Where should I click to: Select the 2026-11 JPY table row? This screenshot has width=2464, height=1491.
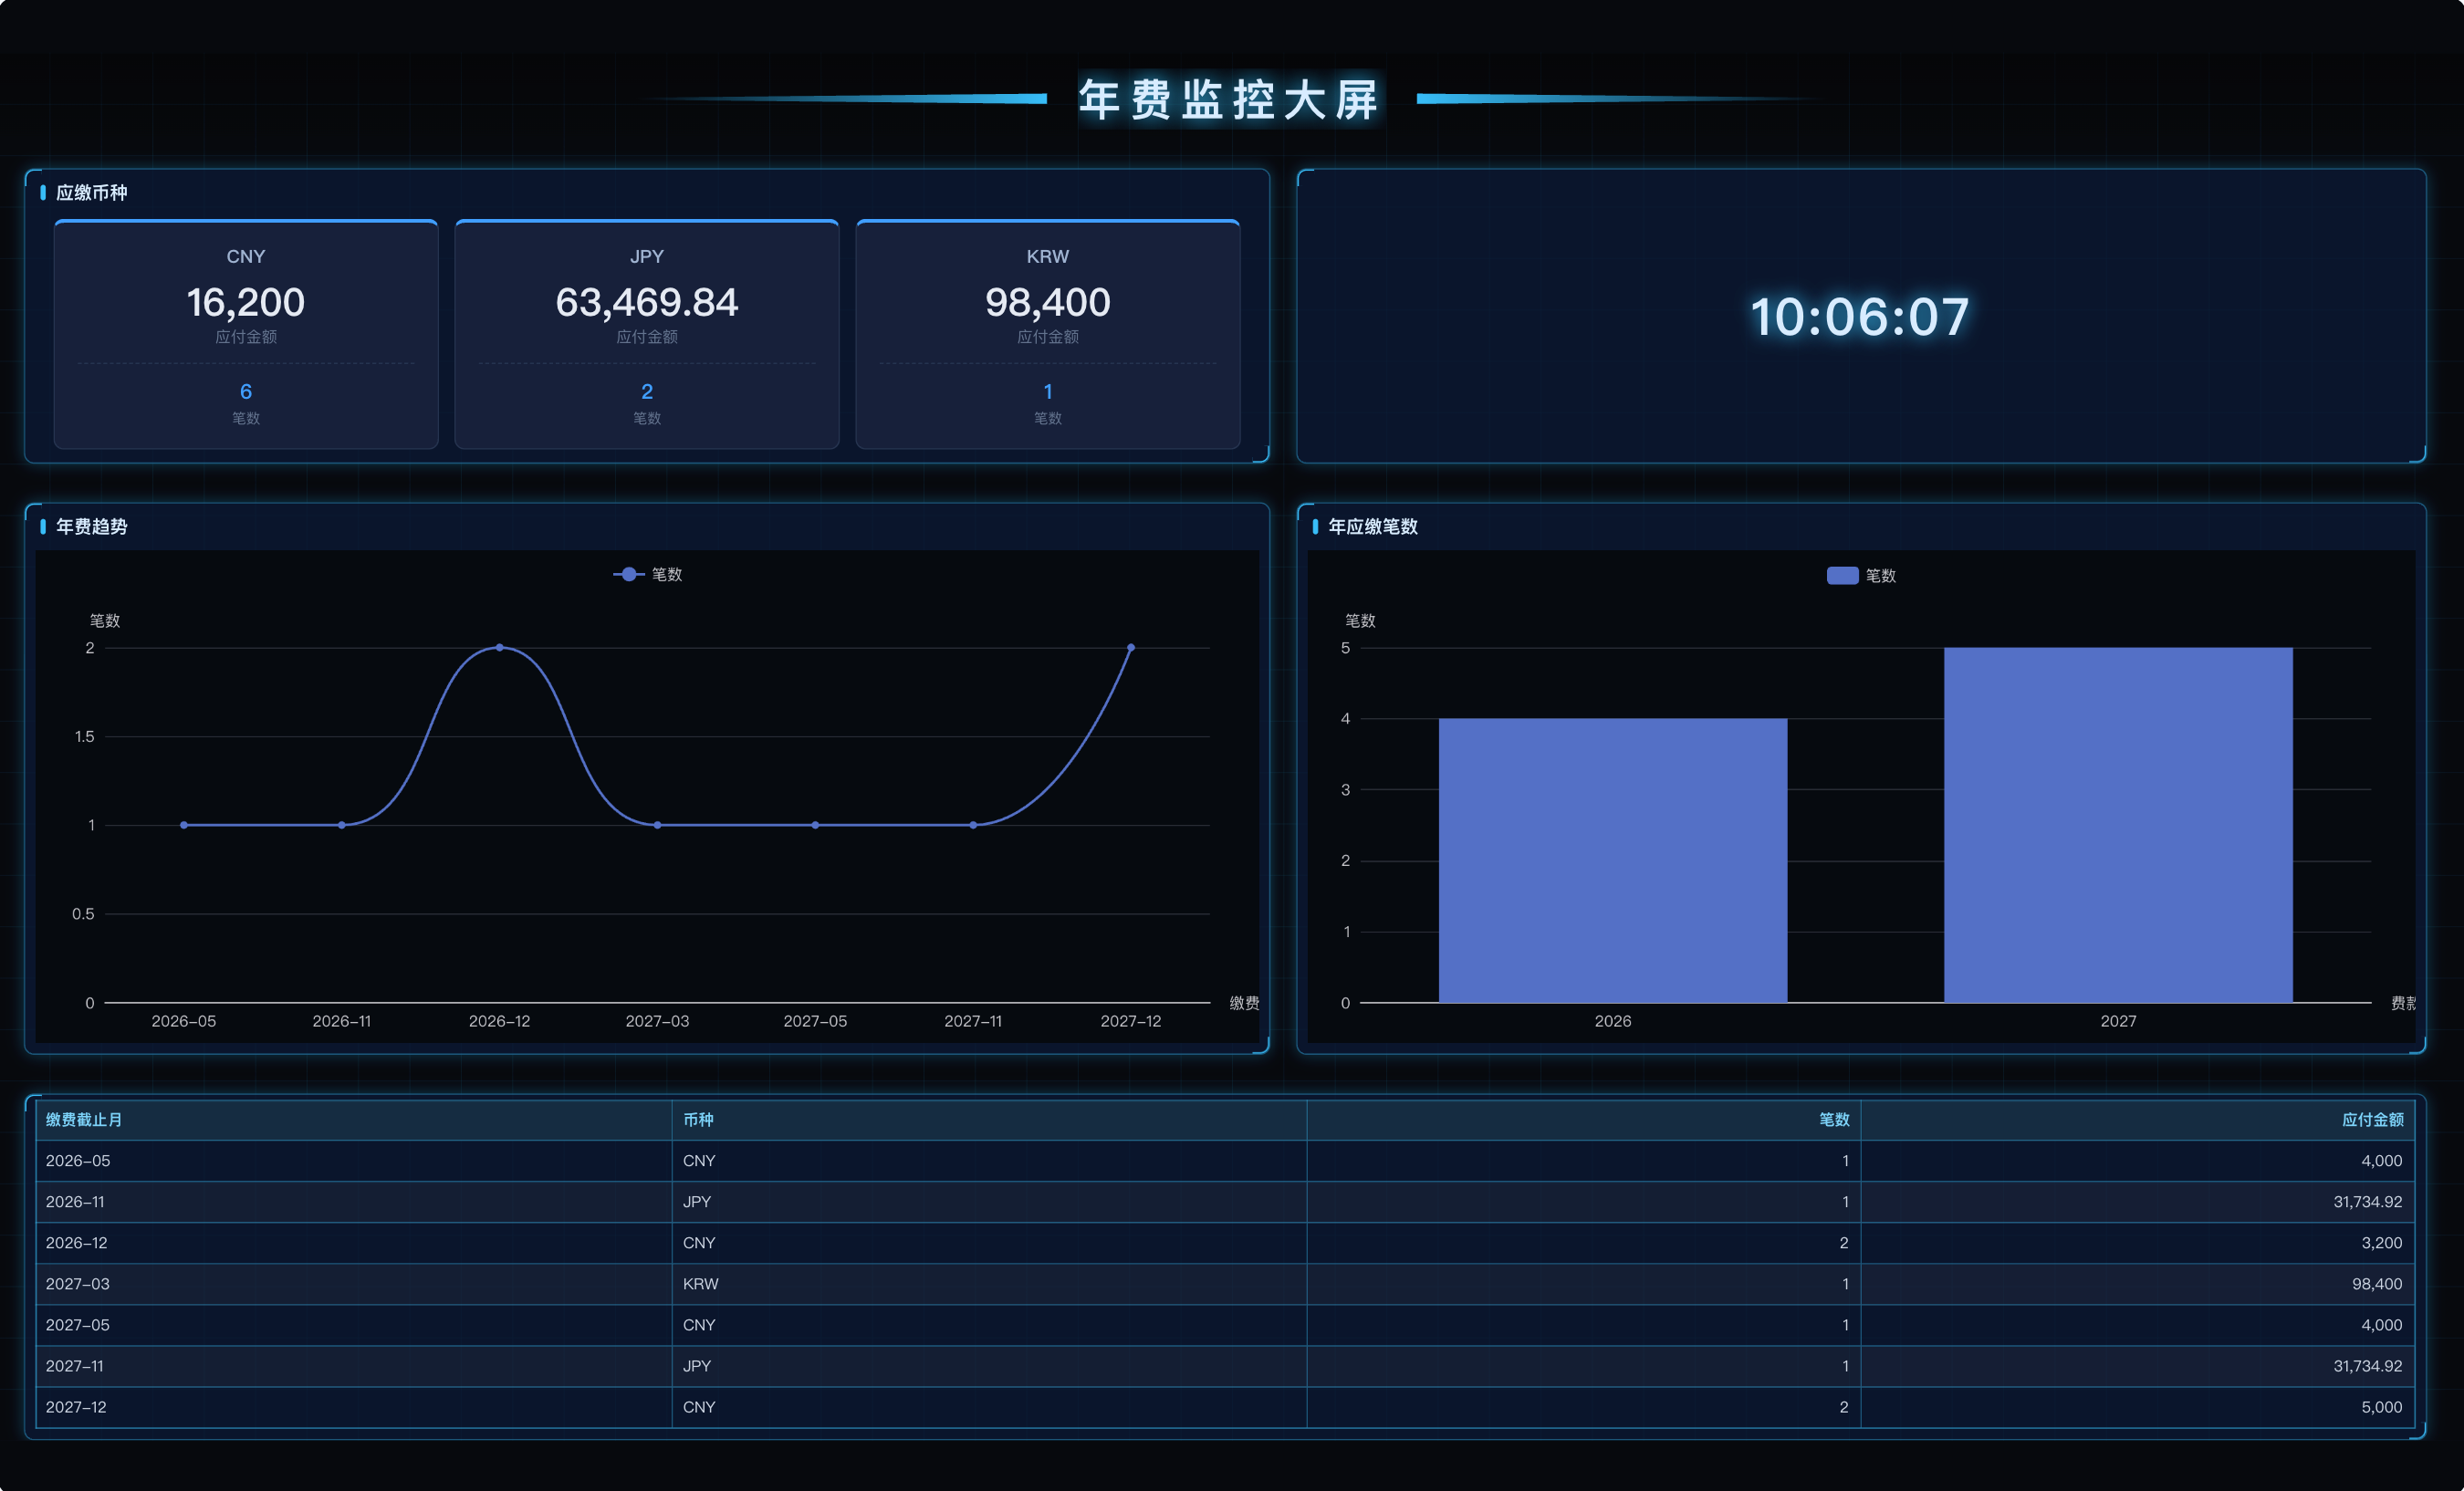[1225, 1201]
